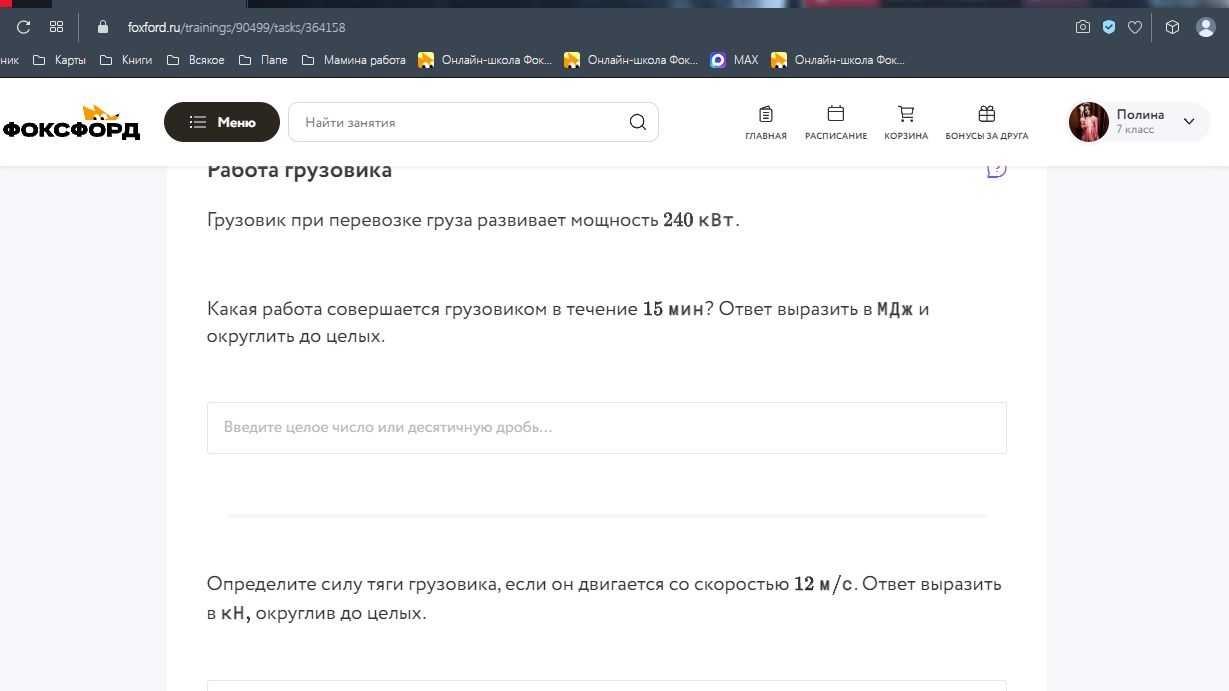This screenshot has height=691, width=1229.
Task: Click the heart bookmark icon
Action: [x=1135, y=27]
